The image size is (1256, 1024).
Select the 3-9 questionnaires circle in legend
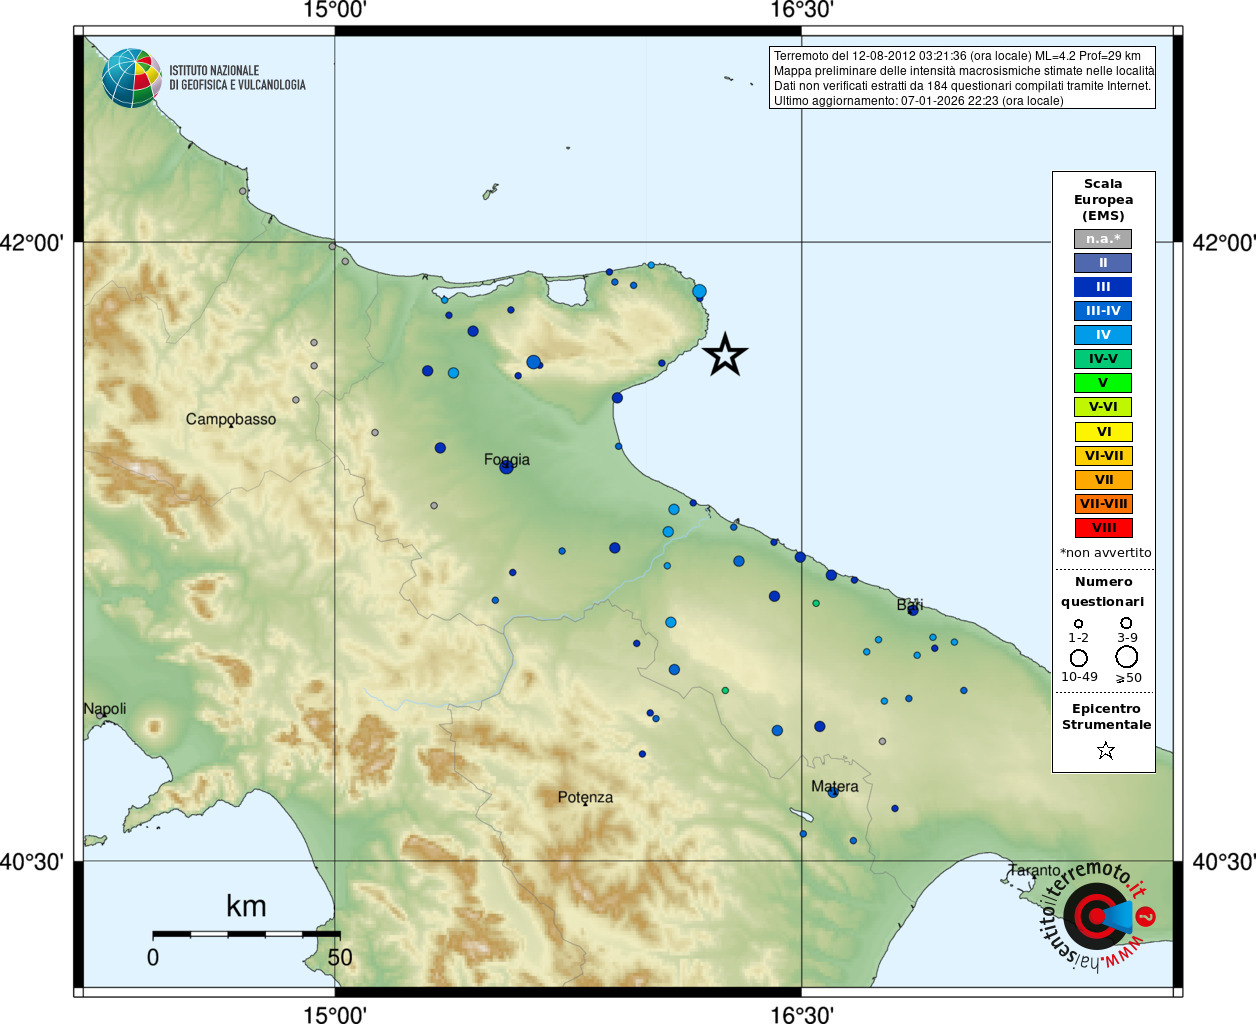pyautogui.click(x=1126, y=622)
